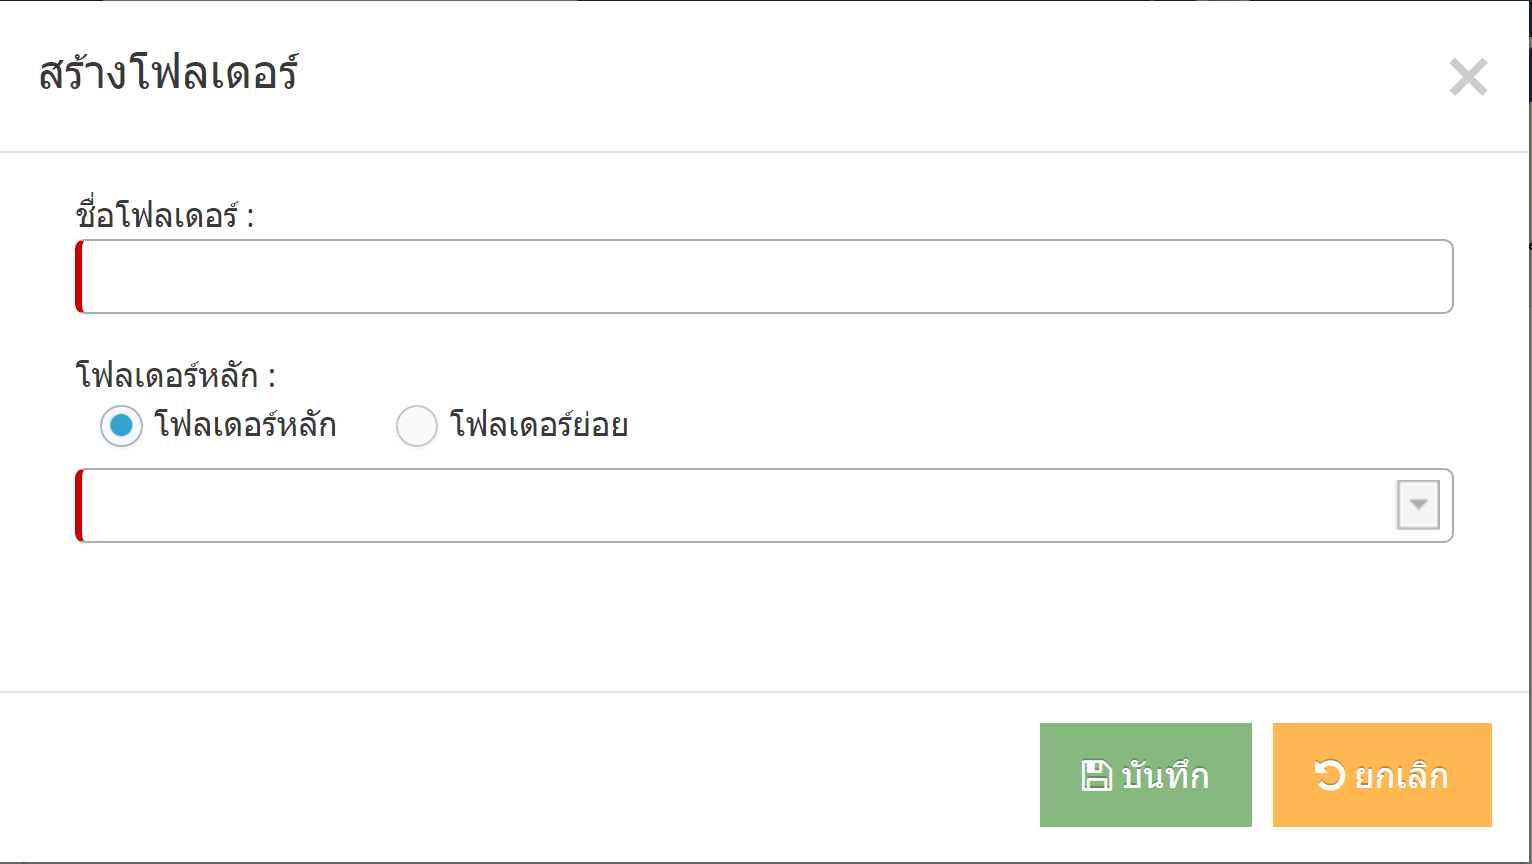
Task: Open the parent folder dropdown arrow
Action: (1418, 505)
